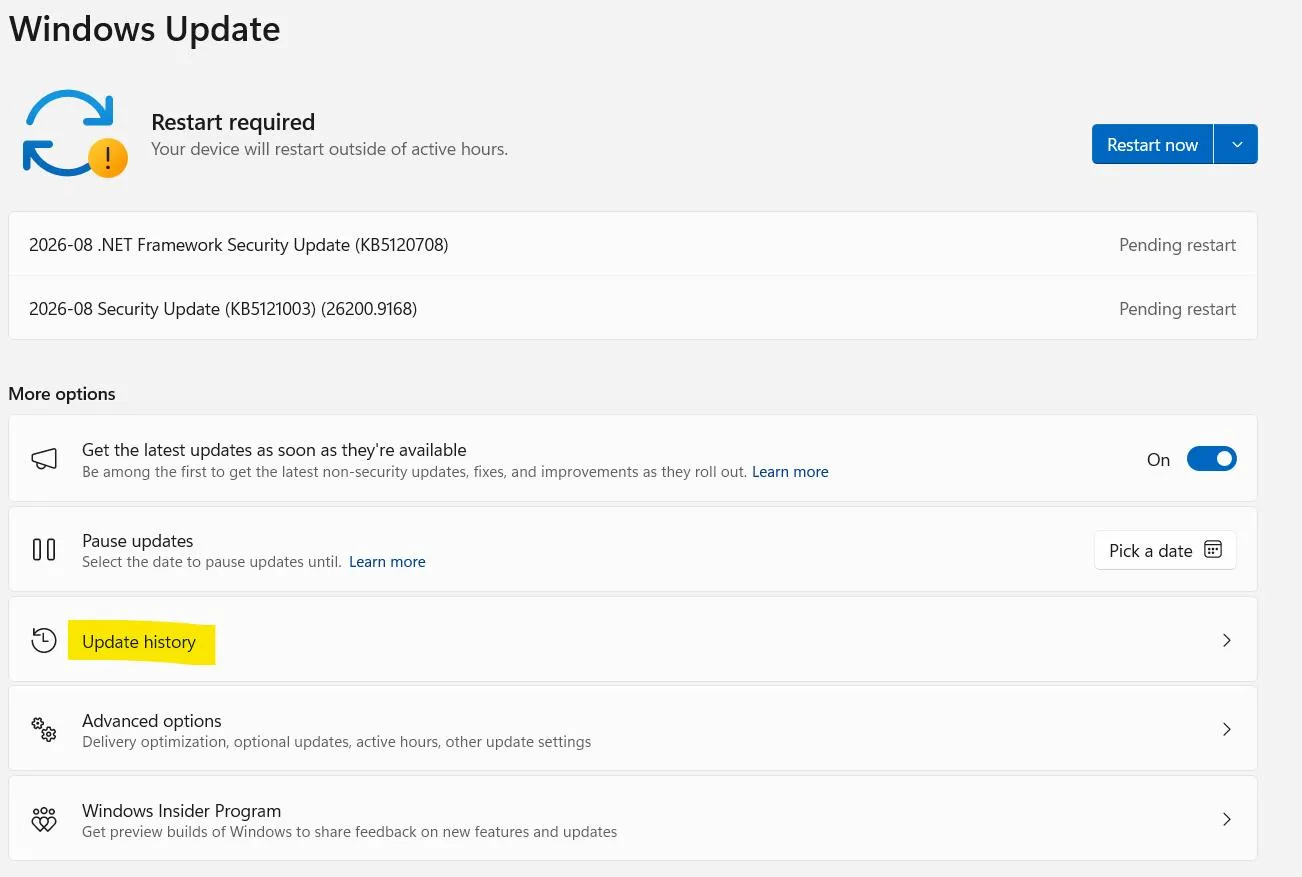Click the More options section heading

(62, 394)
